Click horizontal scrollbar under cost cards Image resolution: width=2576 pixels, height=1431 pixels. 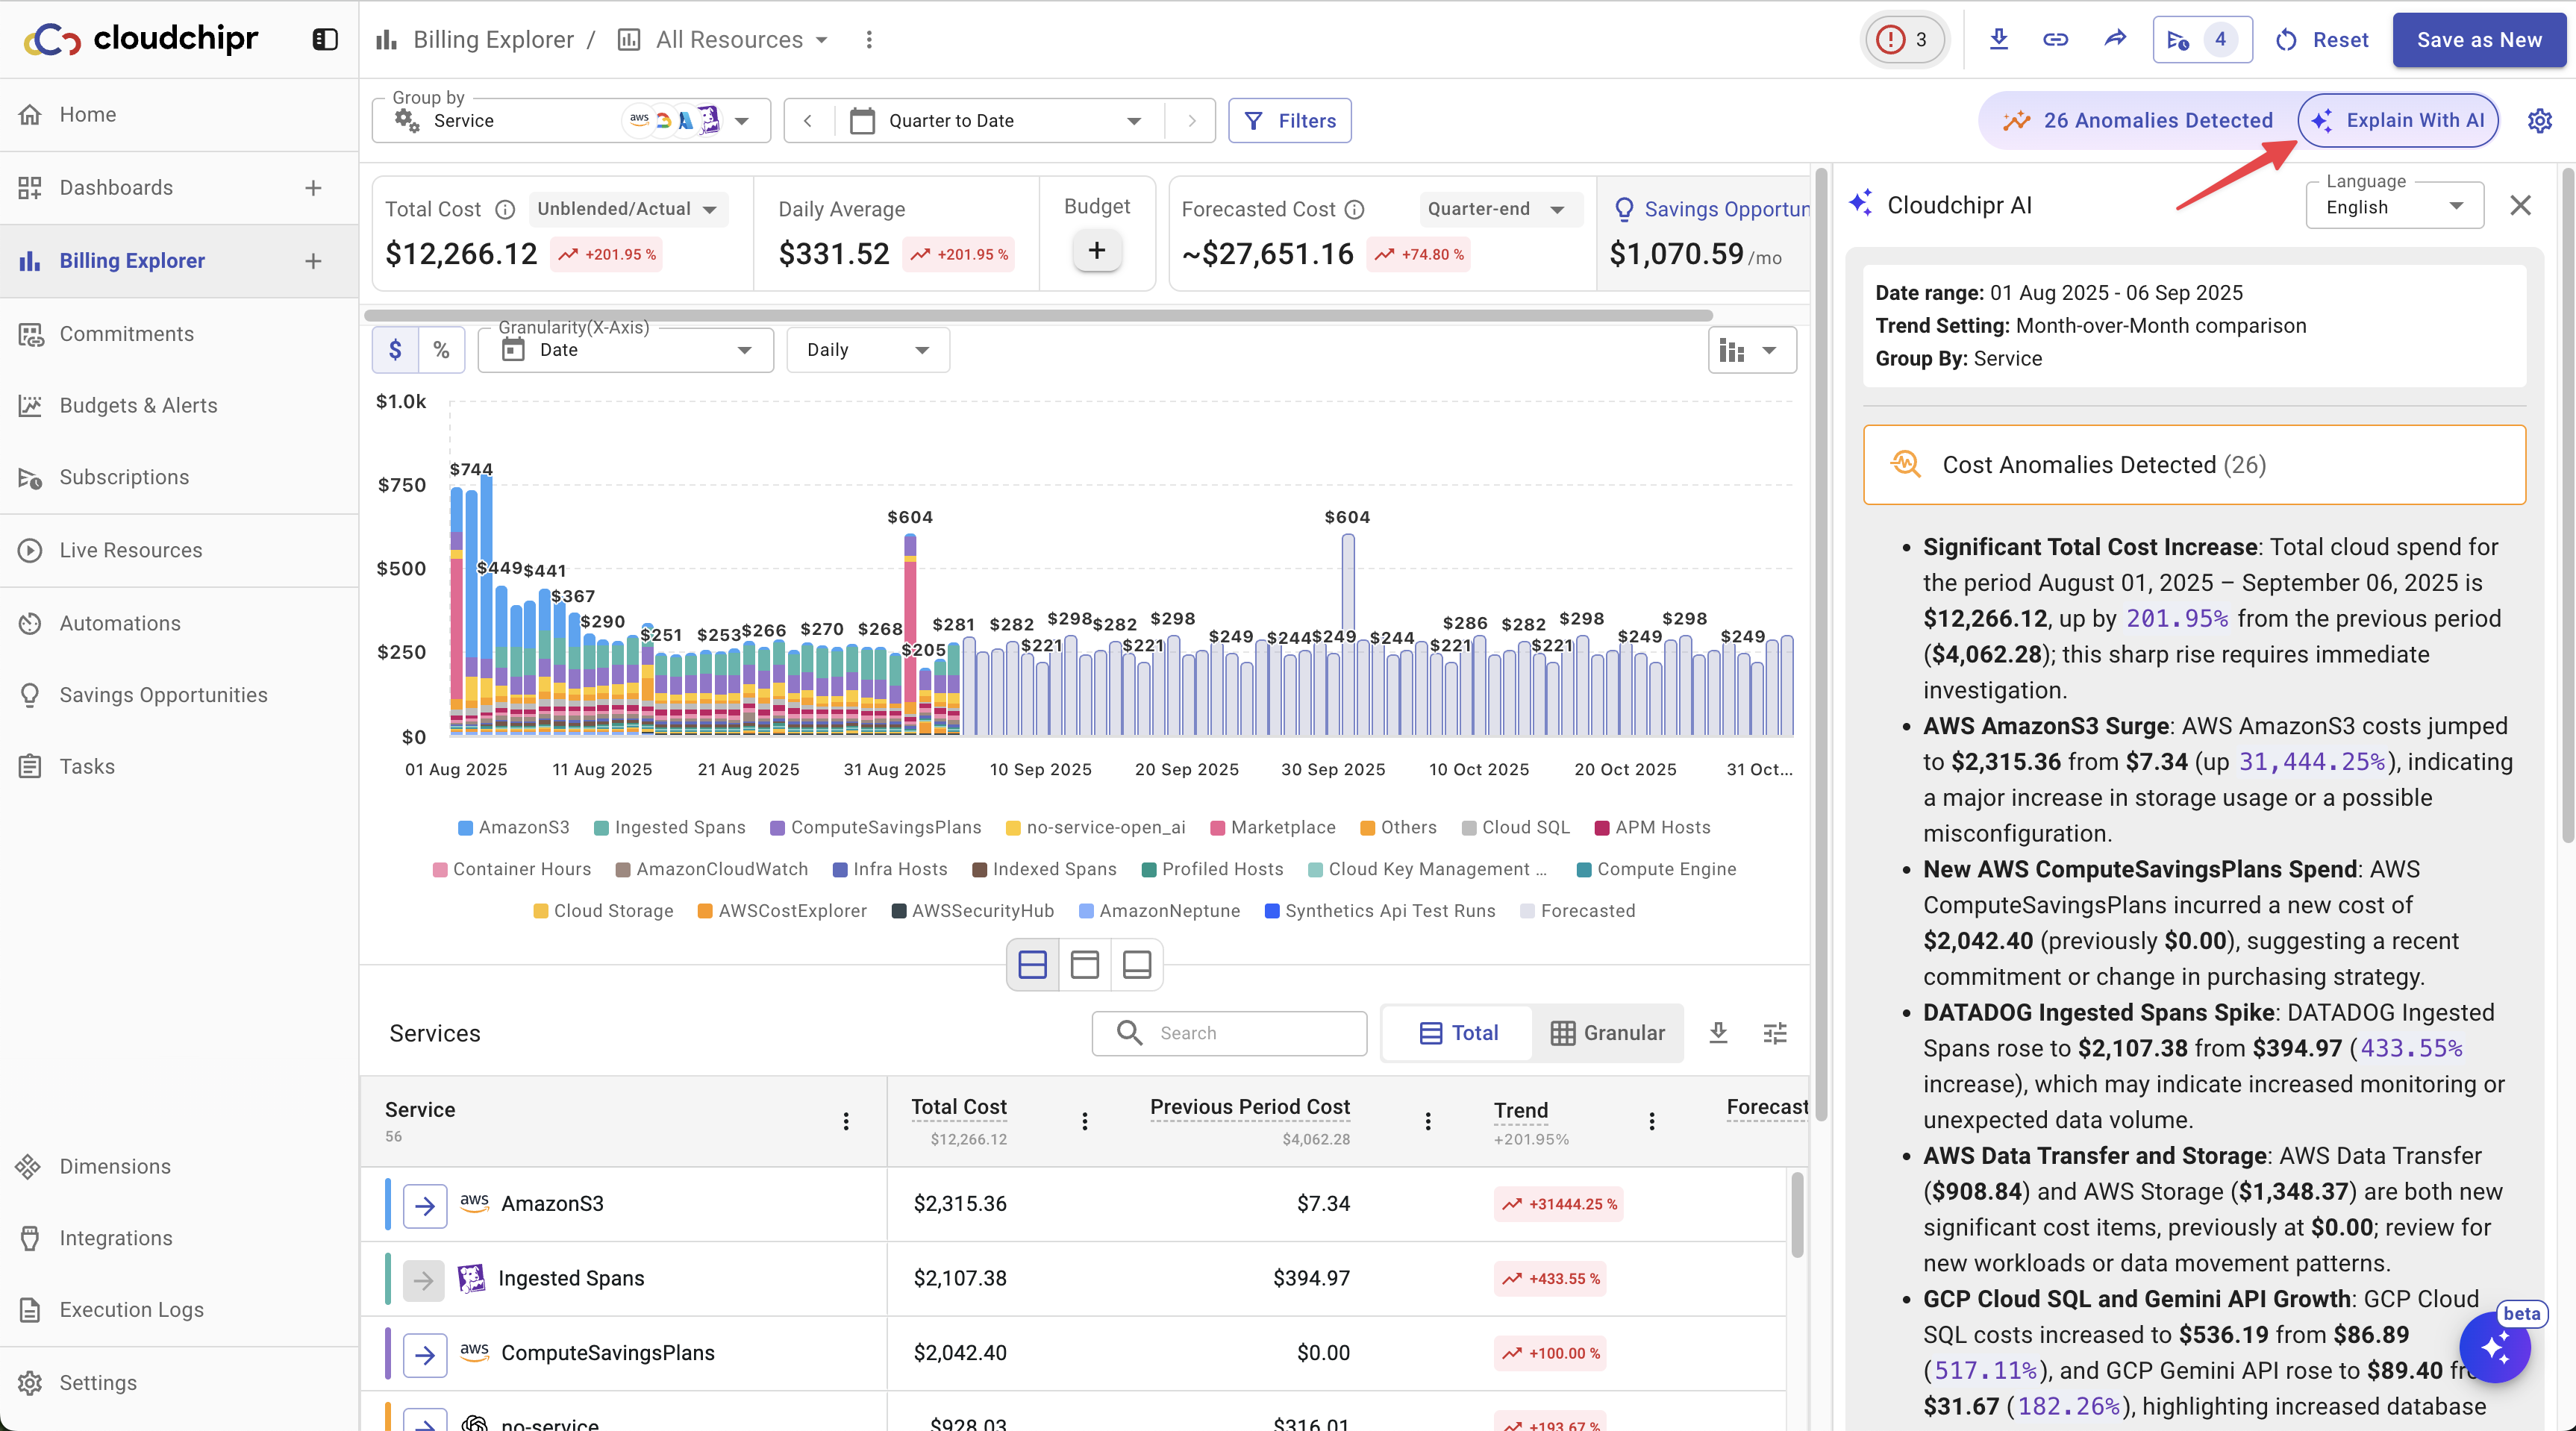[1039, 315]
